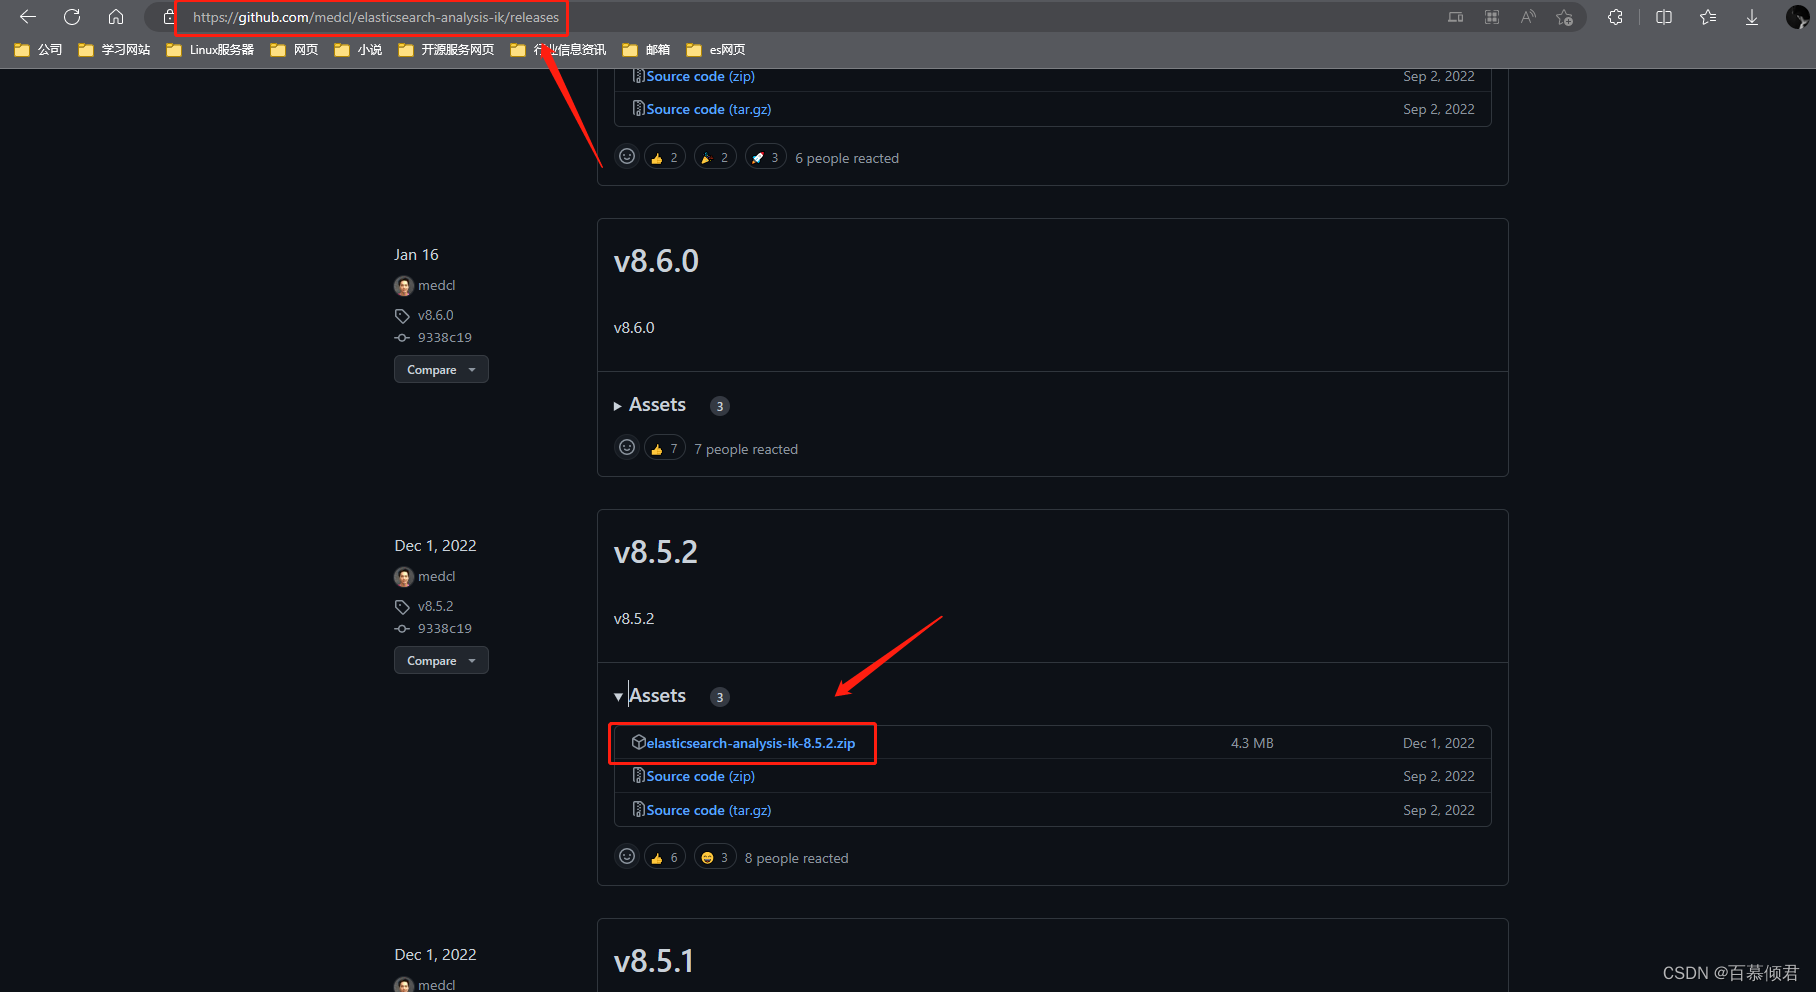Open browser downloads icon

click(1752, 17)
